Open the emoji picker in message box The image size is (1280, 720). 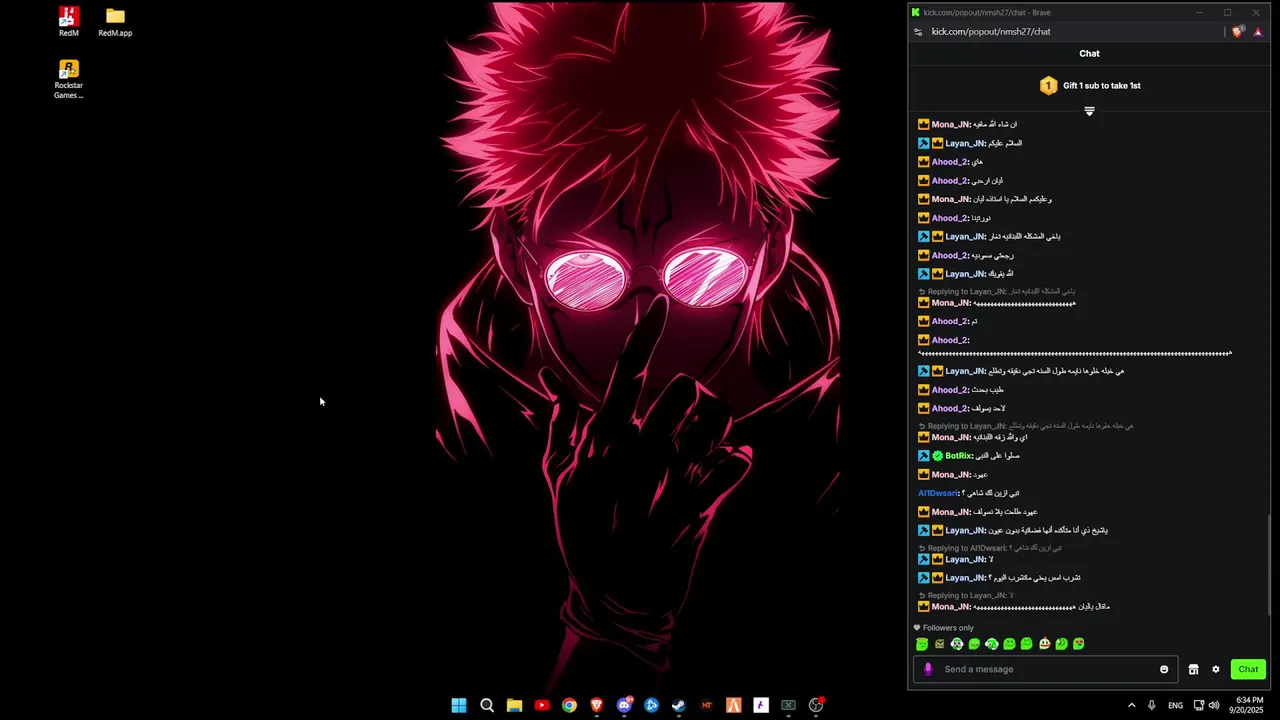point(1164,669)
